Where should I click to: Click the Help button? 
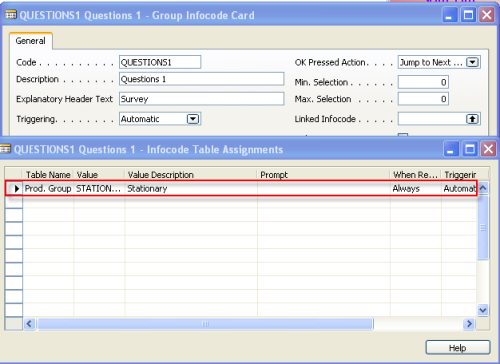(x=458, y=348)
